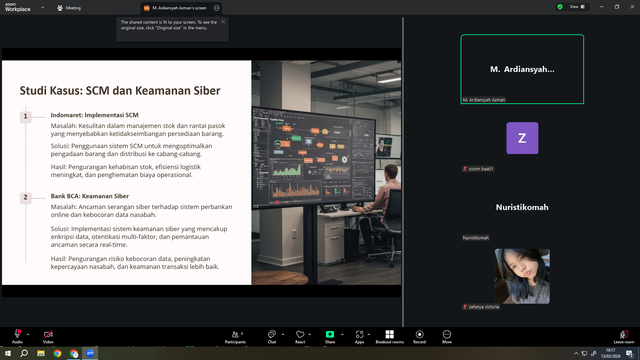This screenshot has width=640, height=360.
Task: Unmute the Audio microphone button
Action: click(x=17, y=336)
